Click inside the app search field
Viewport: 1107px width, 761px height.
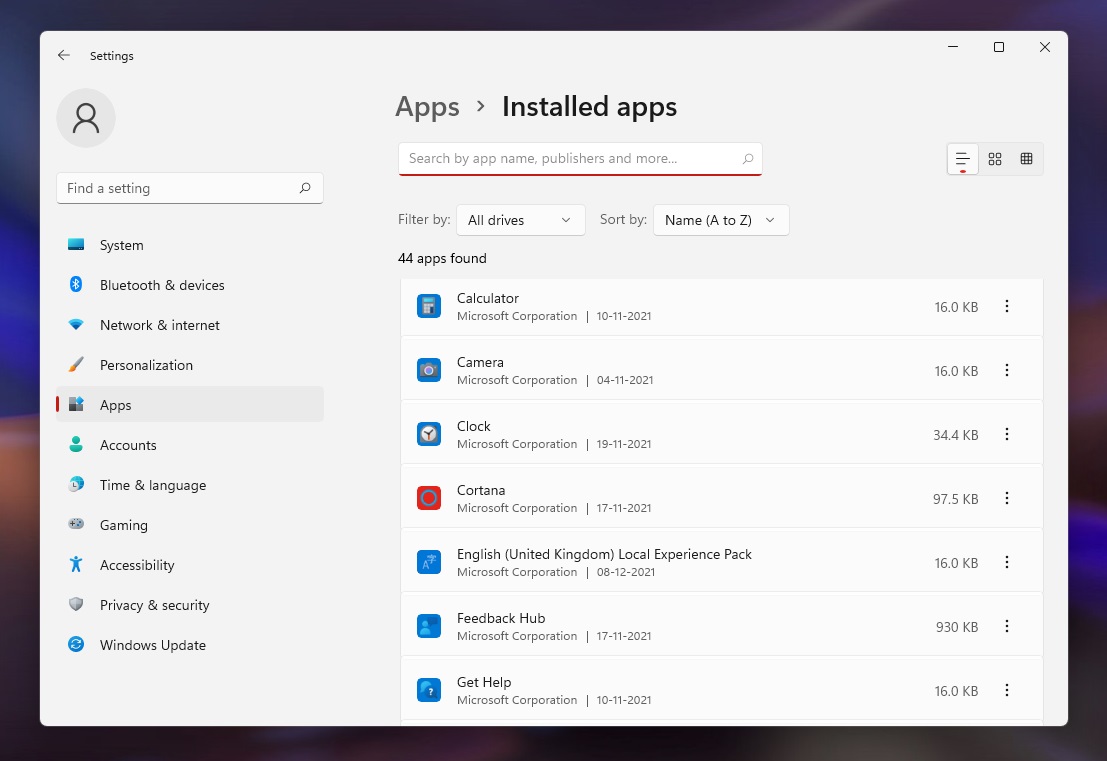click(x=580, y=158)
